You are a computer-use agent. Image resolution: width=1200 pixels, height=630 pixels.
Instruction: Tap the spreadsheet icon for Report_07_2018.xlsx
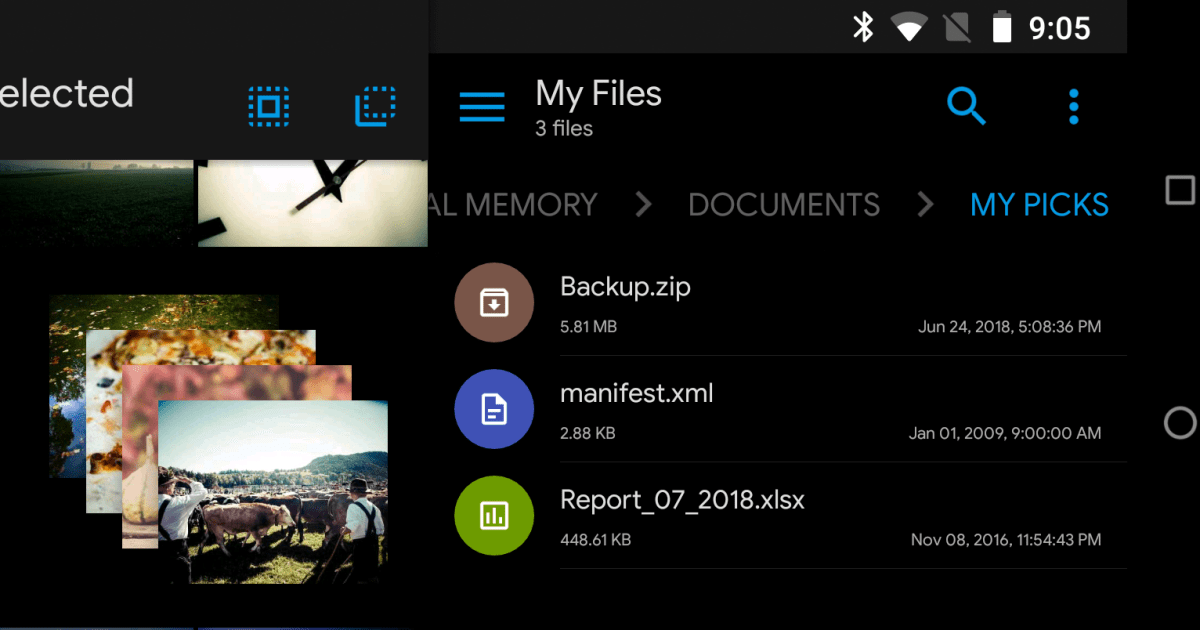pos(494,516)
